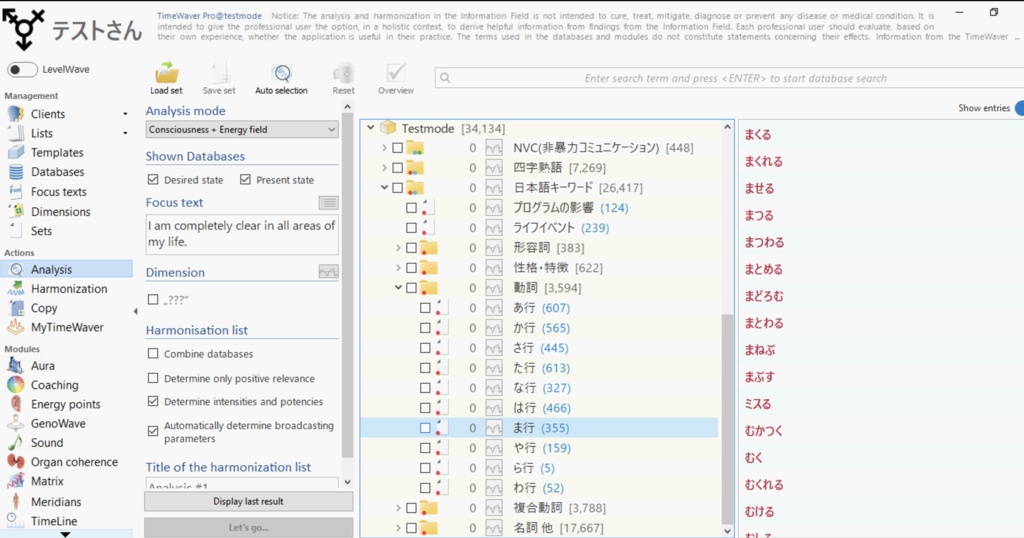
Task: Open Clients in Management sidebar
Action: (x=48, y=114)
